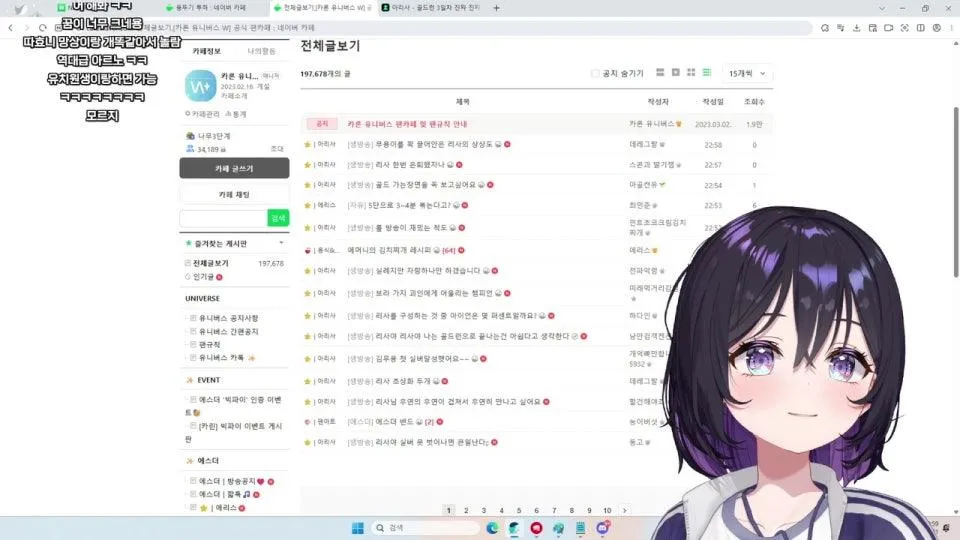The width and height of the screenshot is (960, 540).
Task: Switch to the first wide-row view layout icon
Action: click(x=660, y=73)
